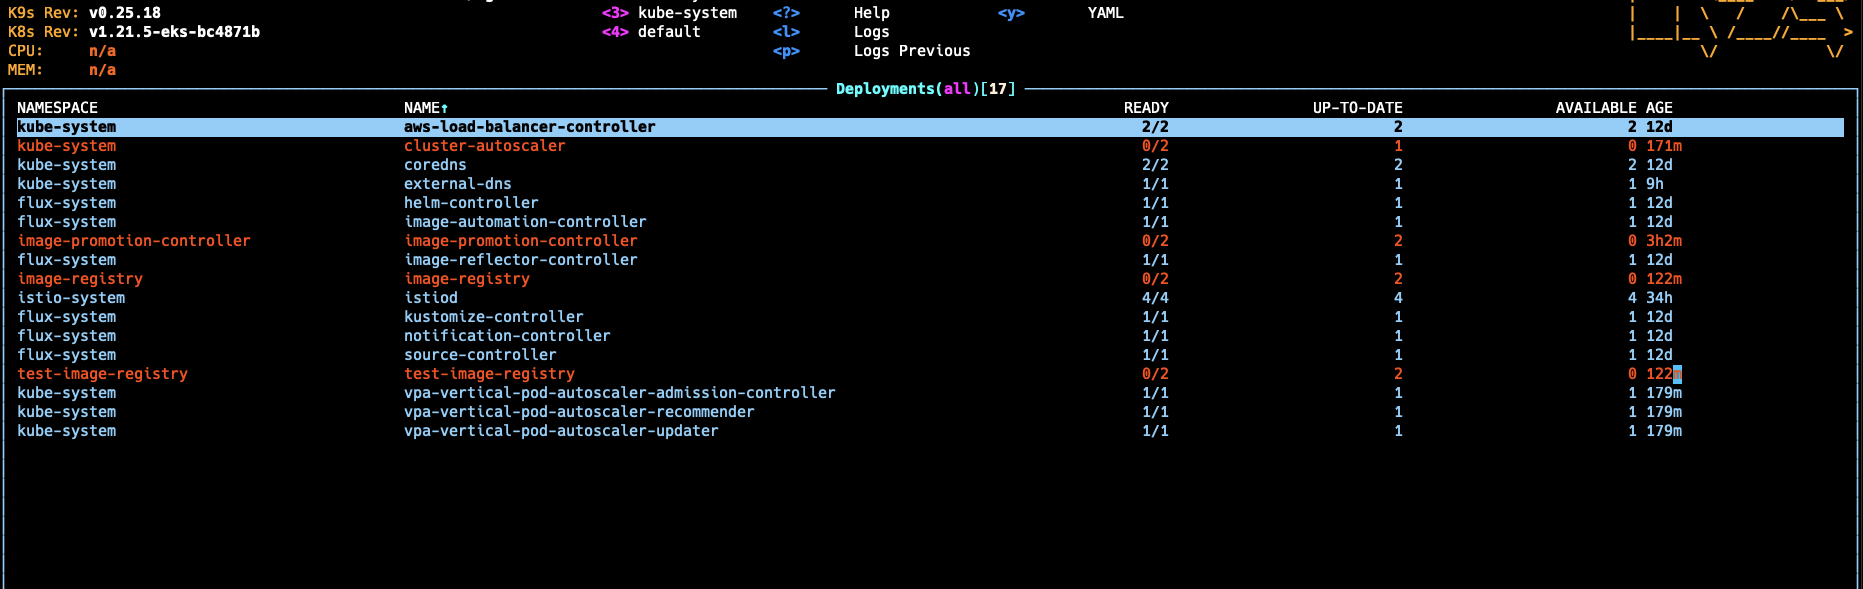
Task: Select the source-controller deployment
Action: click(480, 355)
